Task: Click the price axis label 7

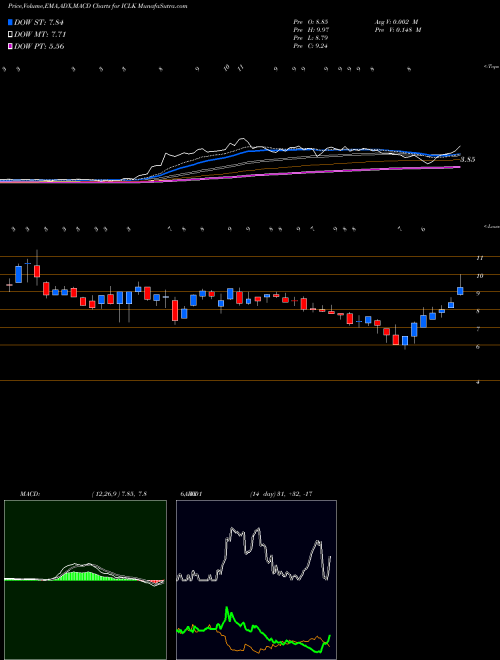Action: click(478, 329)
